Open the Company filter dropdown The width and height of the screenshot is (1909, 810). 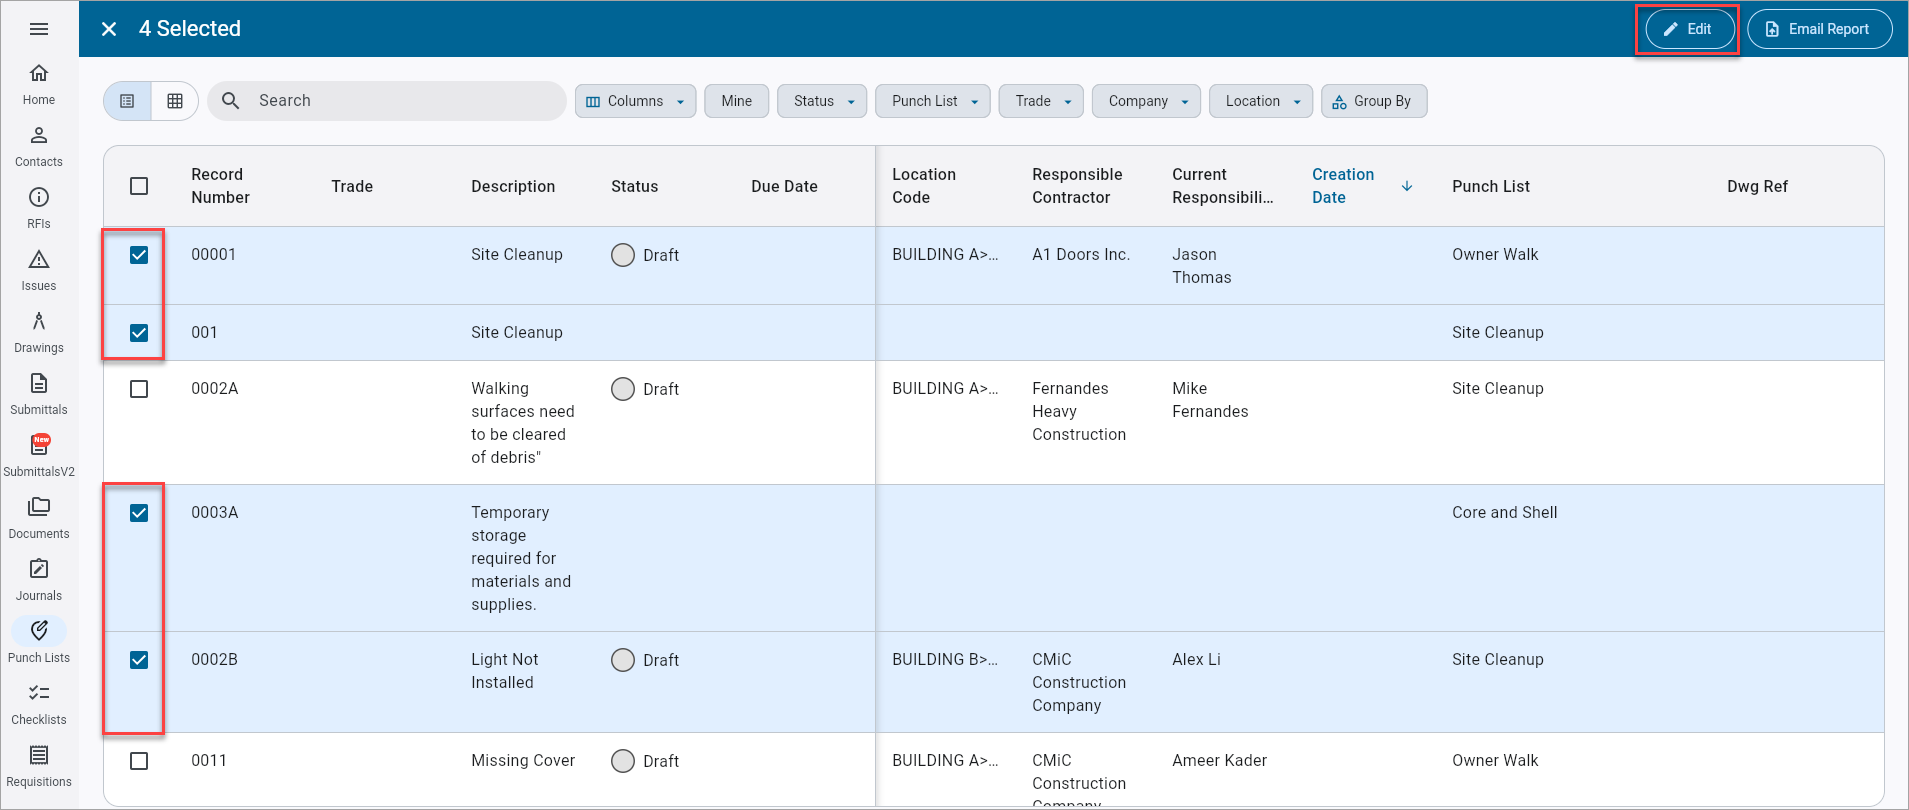click(1146, 101)
